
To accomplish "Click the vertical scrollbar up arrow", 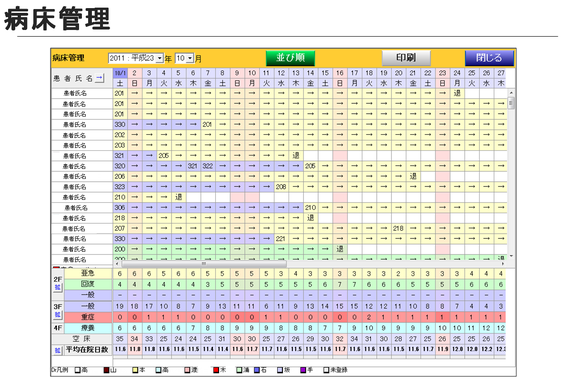I will click(511, 92).
